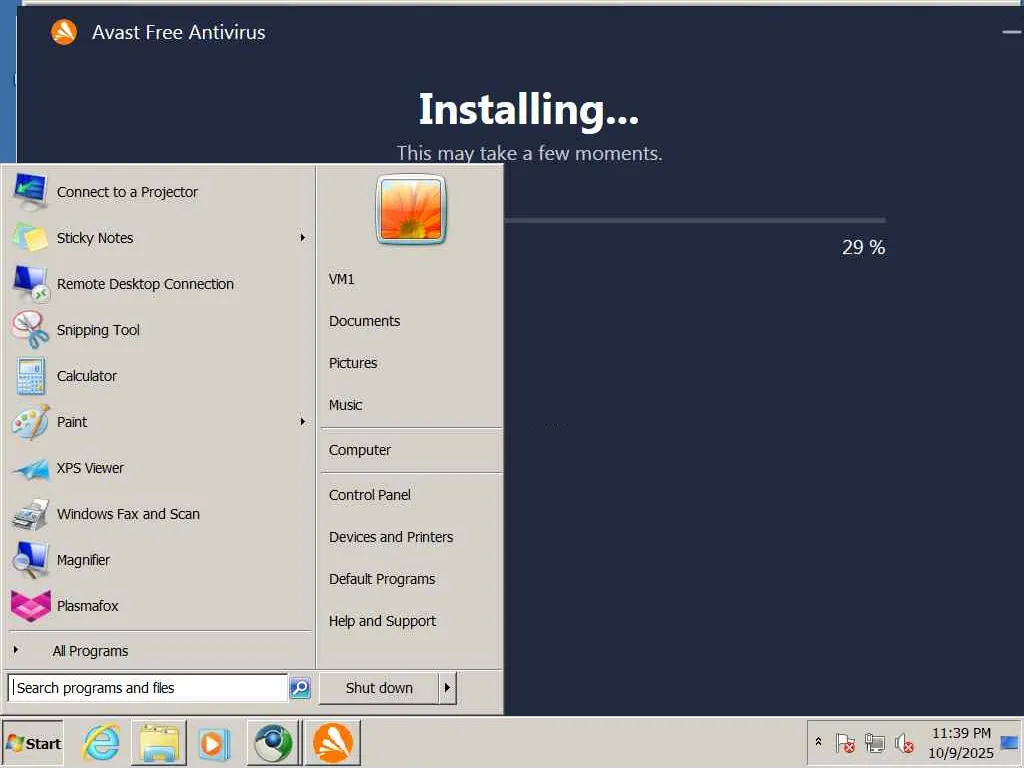Launch Sticky Notes from its icon

(x=30, y=238)
